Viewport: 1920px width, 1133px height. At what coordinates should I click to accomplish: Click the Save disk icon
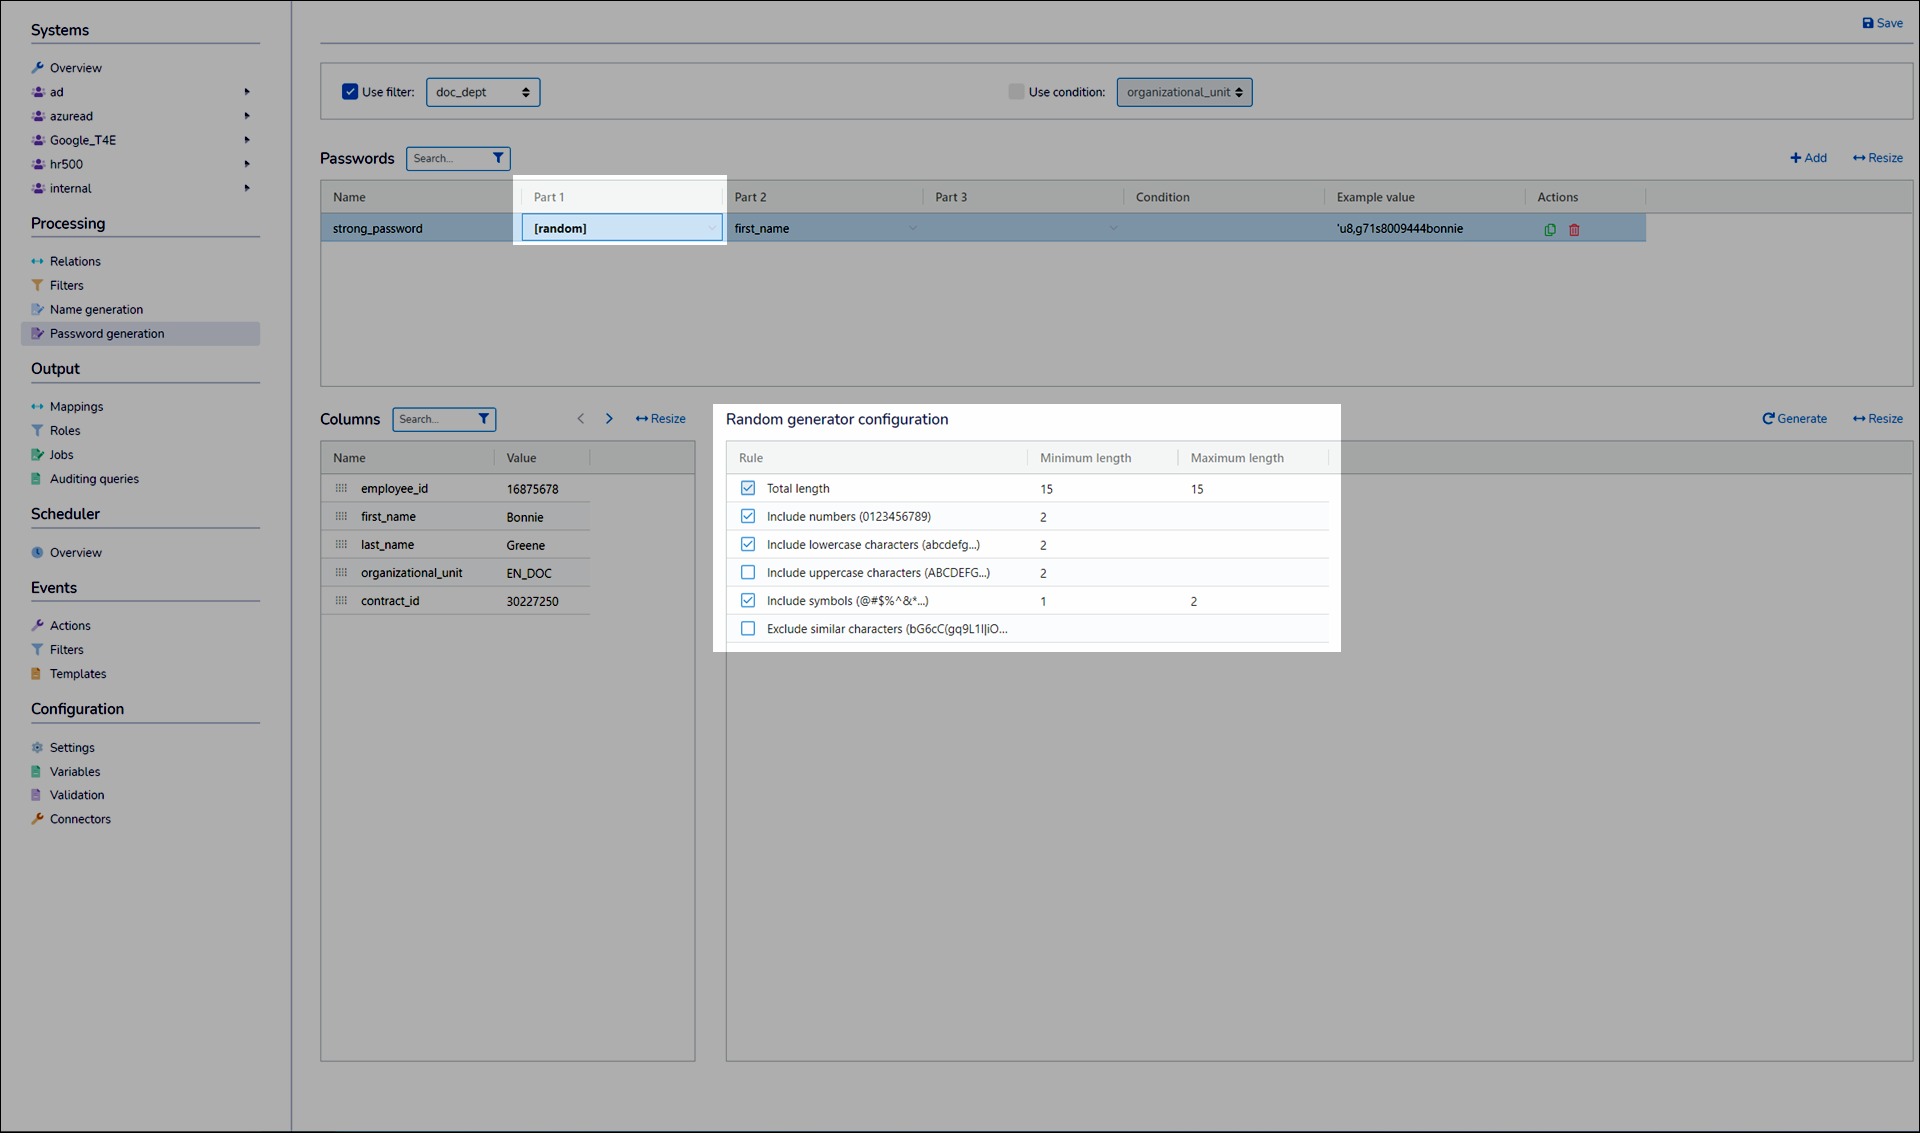[x=1867, y=23]
